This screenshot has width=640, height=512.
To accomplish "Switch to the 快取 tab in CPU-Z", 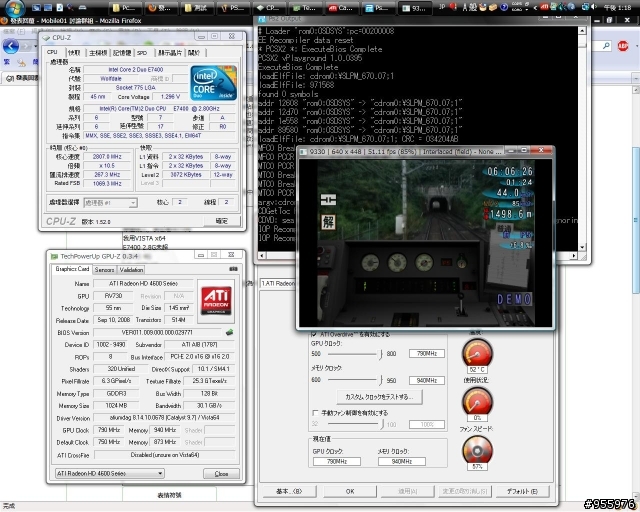I will [x=74, y=53].
